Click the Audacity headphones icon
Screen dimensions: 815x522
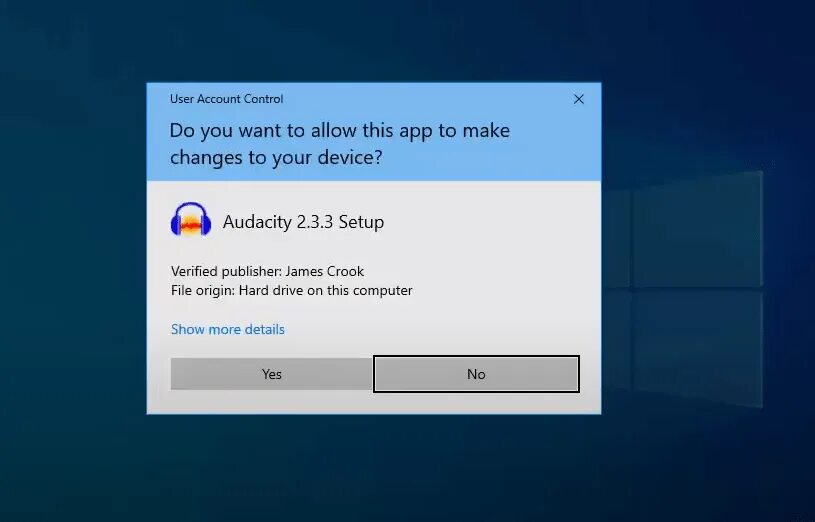pyautogui.click(x=191, y=220)
